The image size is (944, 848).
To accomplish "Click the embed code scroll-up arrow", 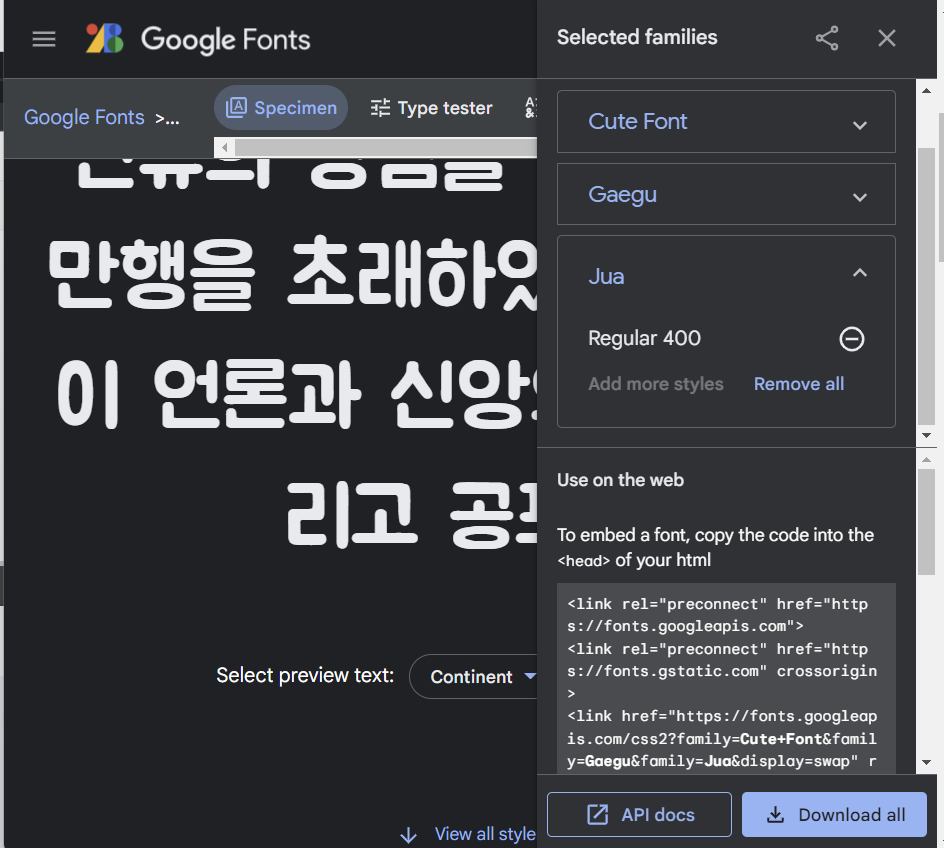I will [926, 459].
